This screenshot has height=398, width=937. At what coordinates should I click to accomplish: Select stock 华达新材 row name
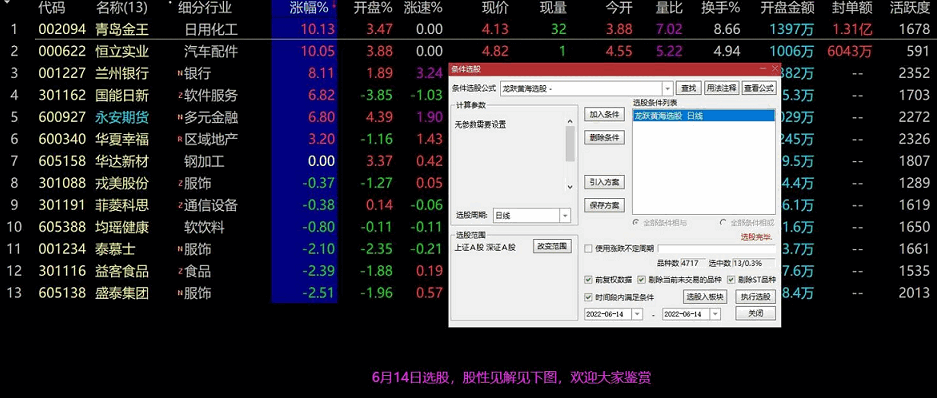click(x=122, y=161)
